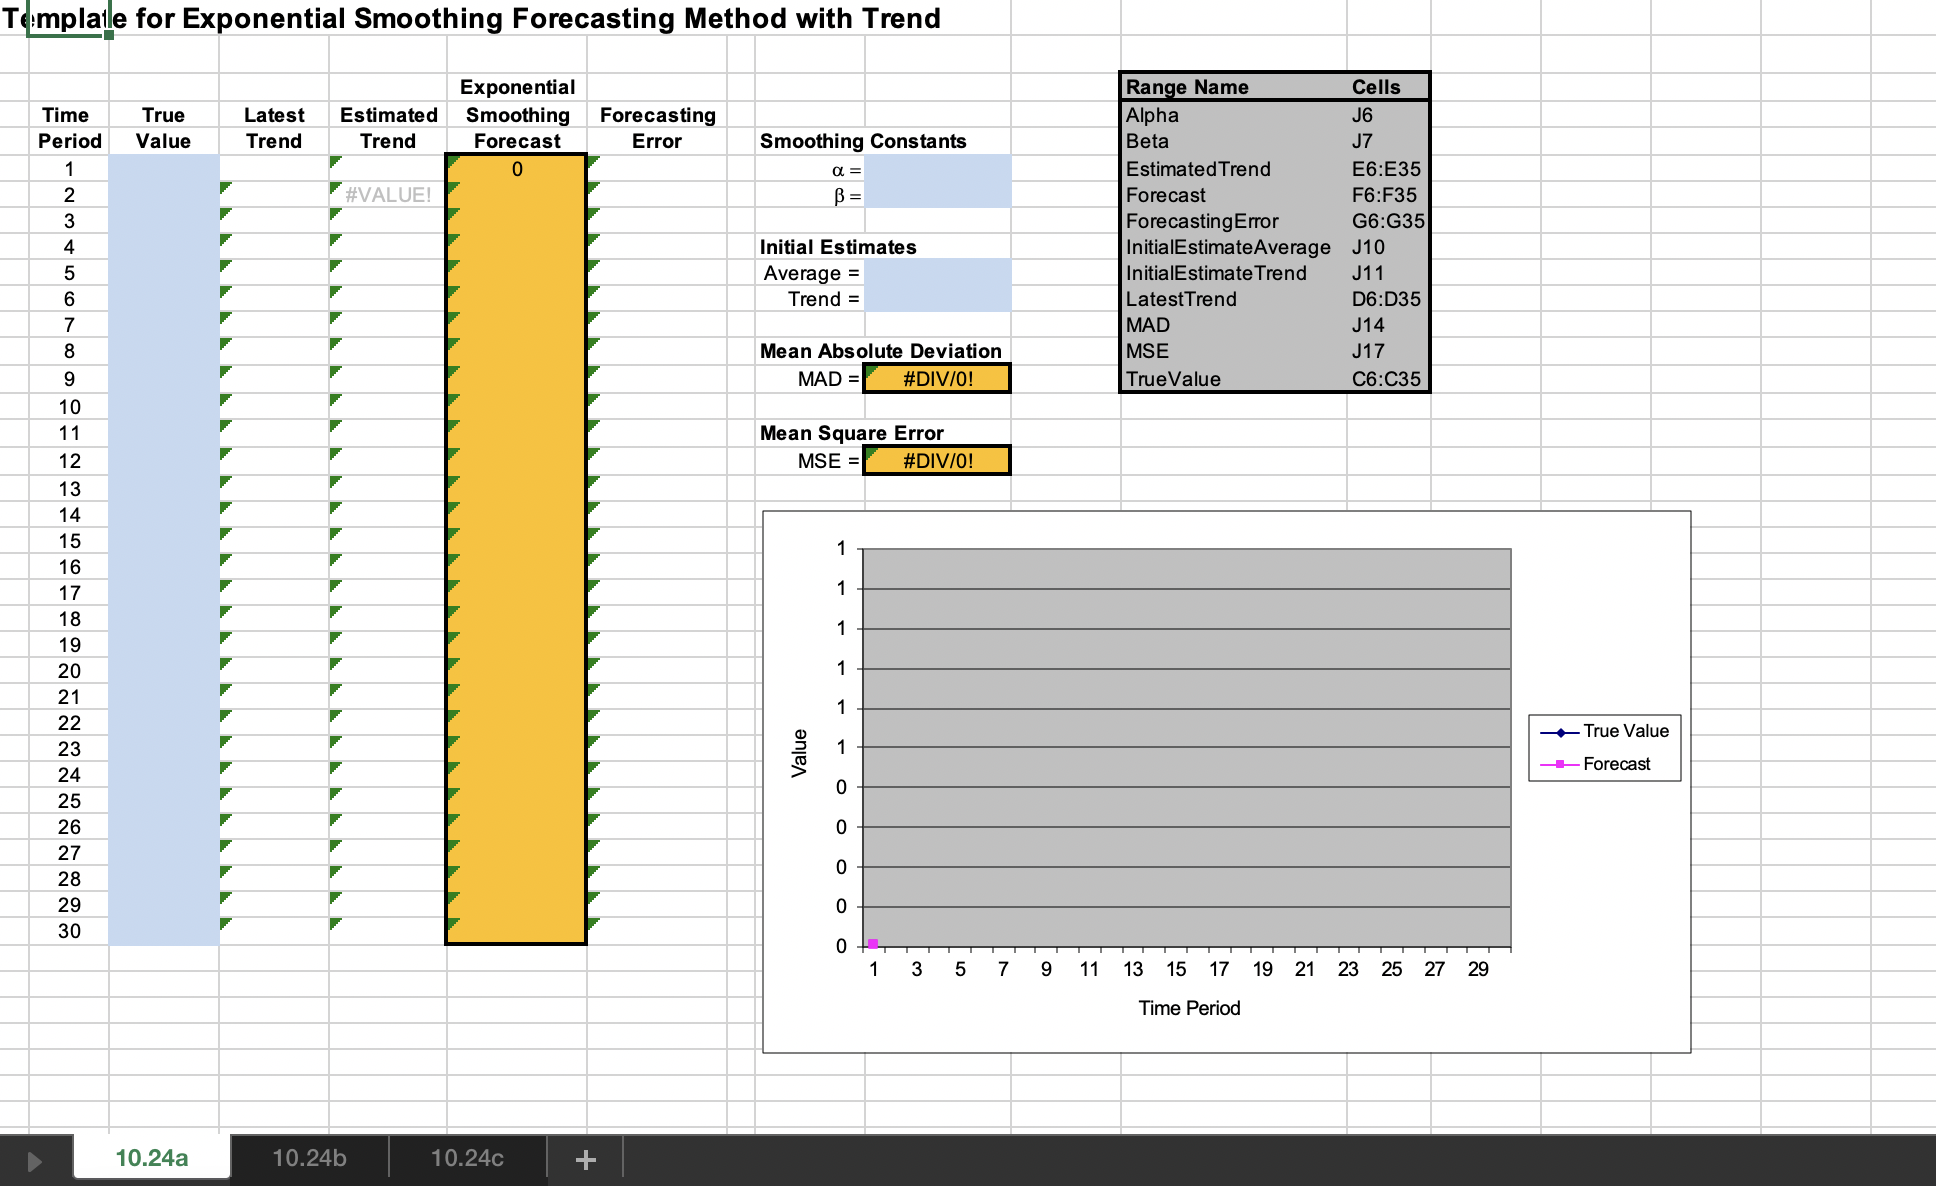Click the green error flag on the #VALUE! cell
The width and height of the screenshot is (1936, 1186).
pyautogui.click(x=337, y=188)
